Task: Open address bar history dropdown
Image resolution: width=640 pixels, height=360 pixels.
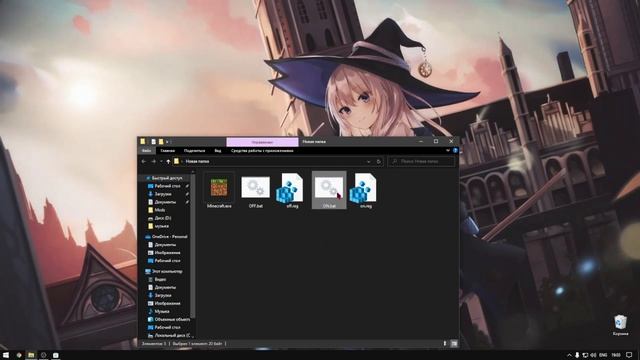Action: tap(369, 162)
